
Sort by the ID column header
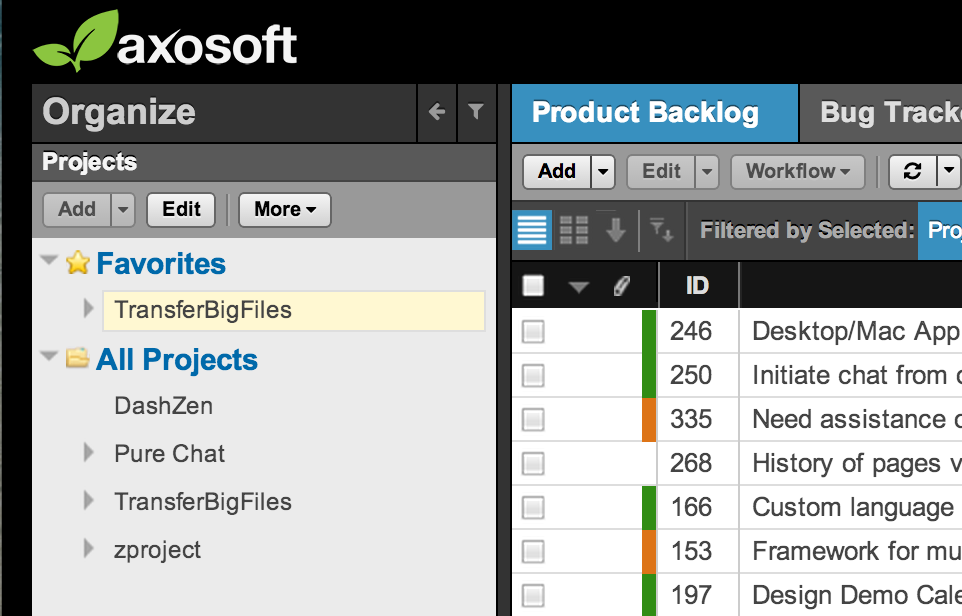698,285
